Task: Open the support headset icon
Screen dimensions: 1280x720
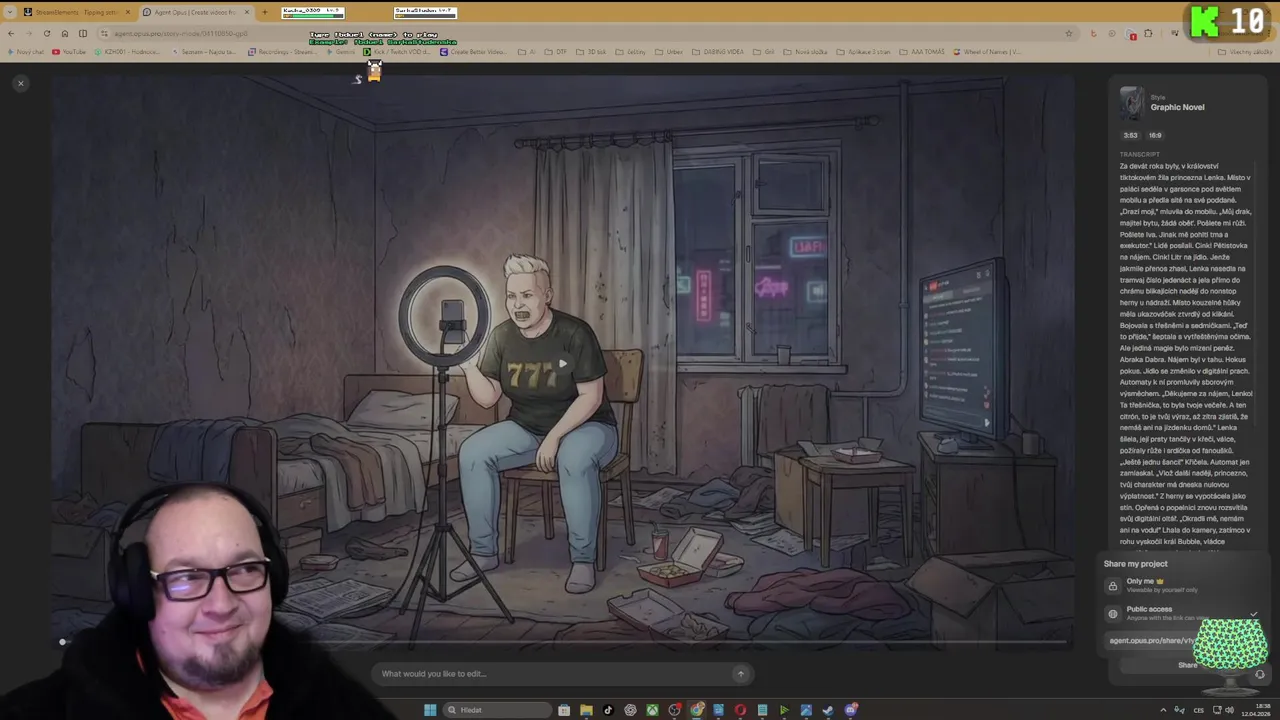Action: (1259, 675)
